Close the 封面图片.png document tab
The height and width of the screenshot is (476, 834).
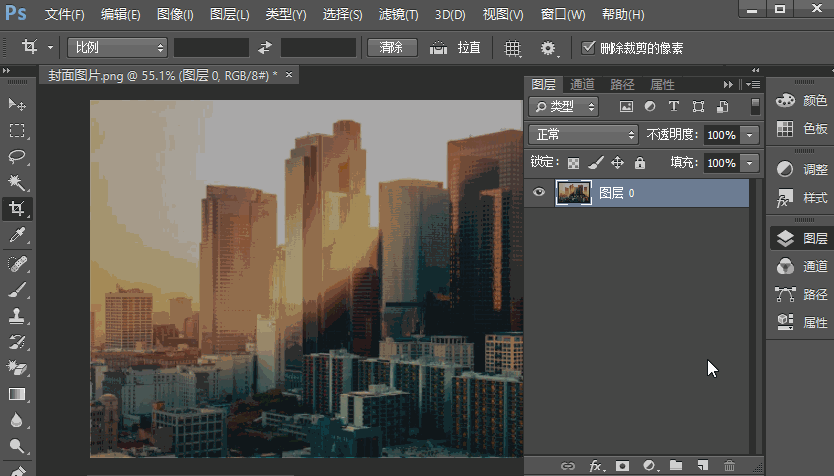[289, 74]
